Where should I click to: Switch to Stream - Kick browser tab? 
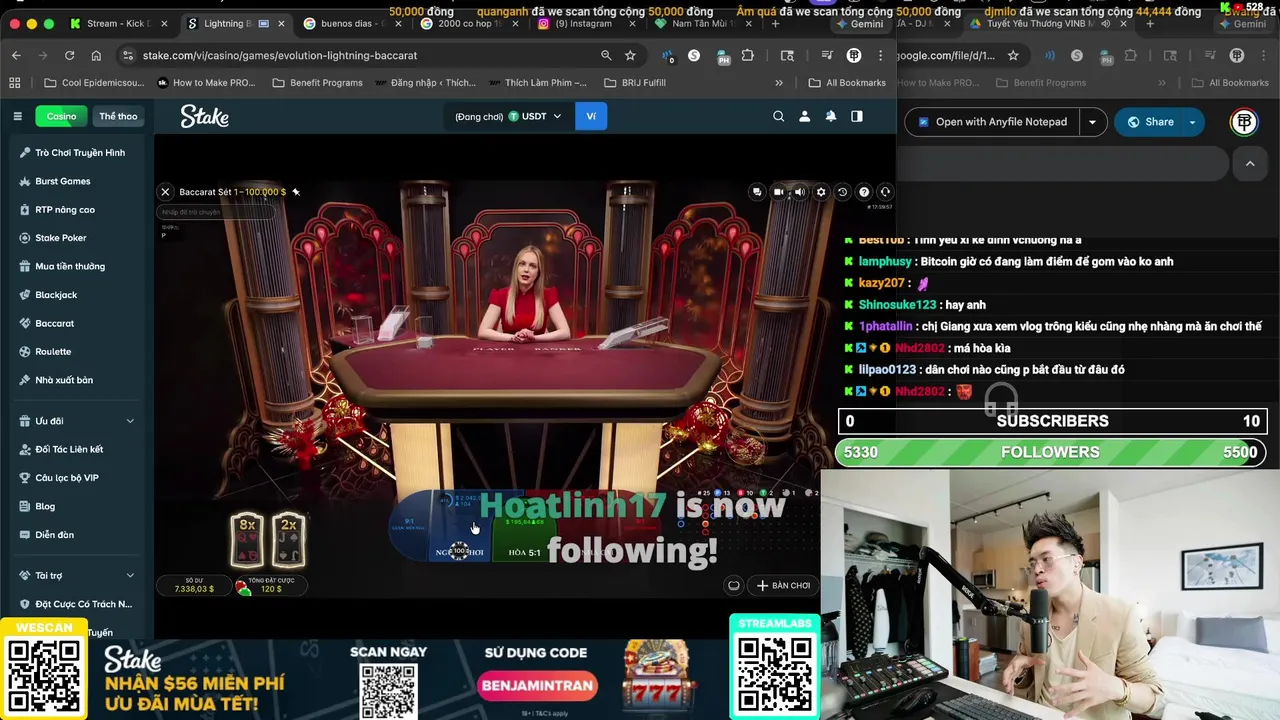click(x=119, y=23)
